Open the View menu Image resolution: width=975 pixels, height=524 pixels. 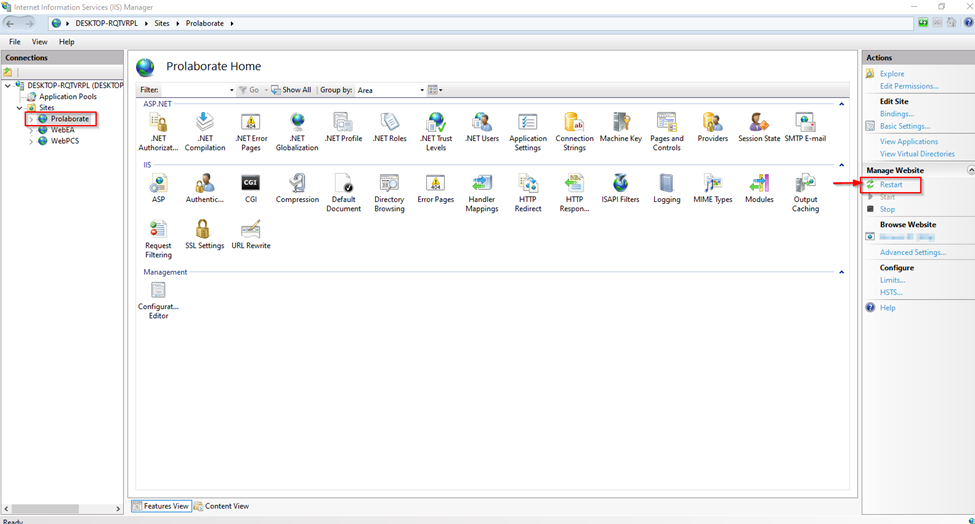(x=39, y=42)
